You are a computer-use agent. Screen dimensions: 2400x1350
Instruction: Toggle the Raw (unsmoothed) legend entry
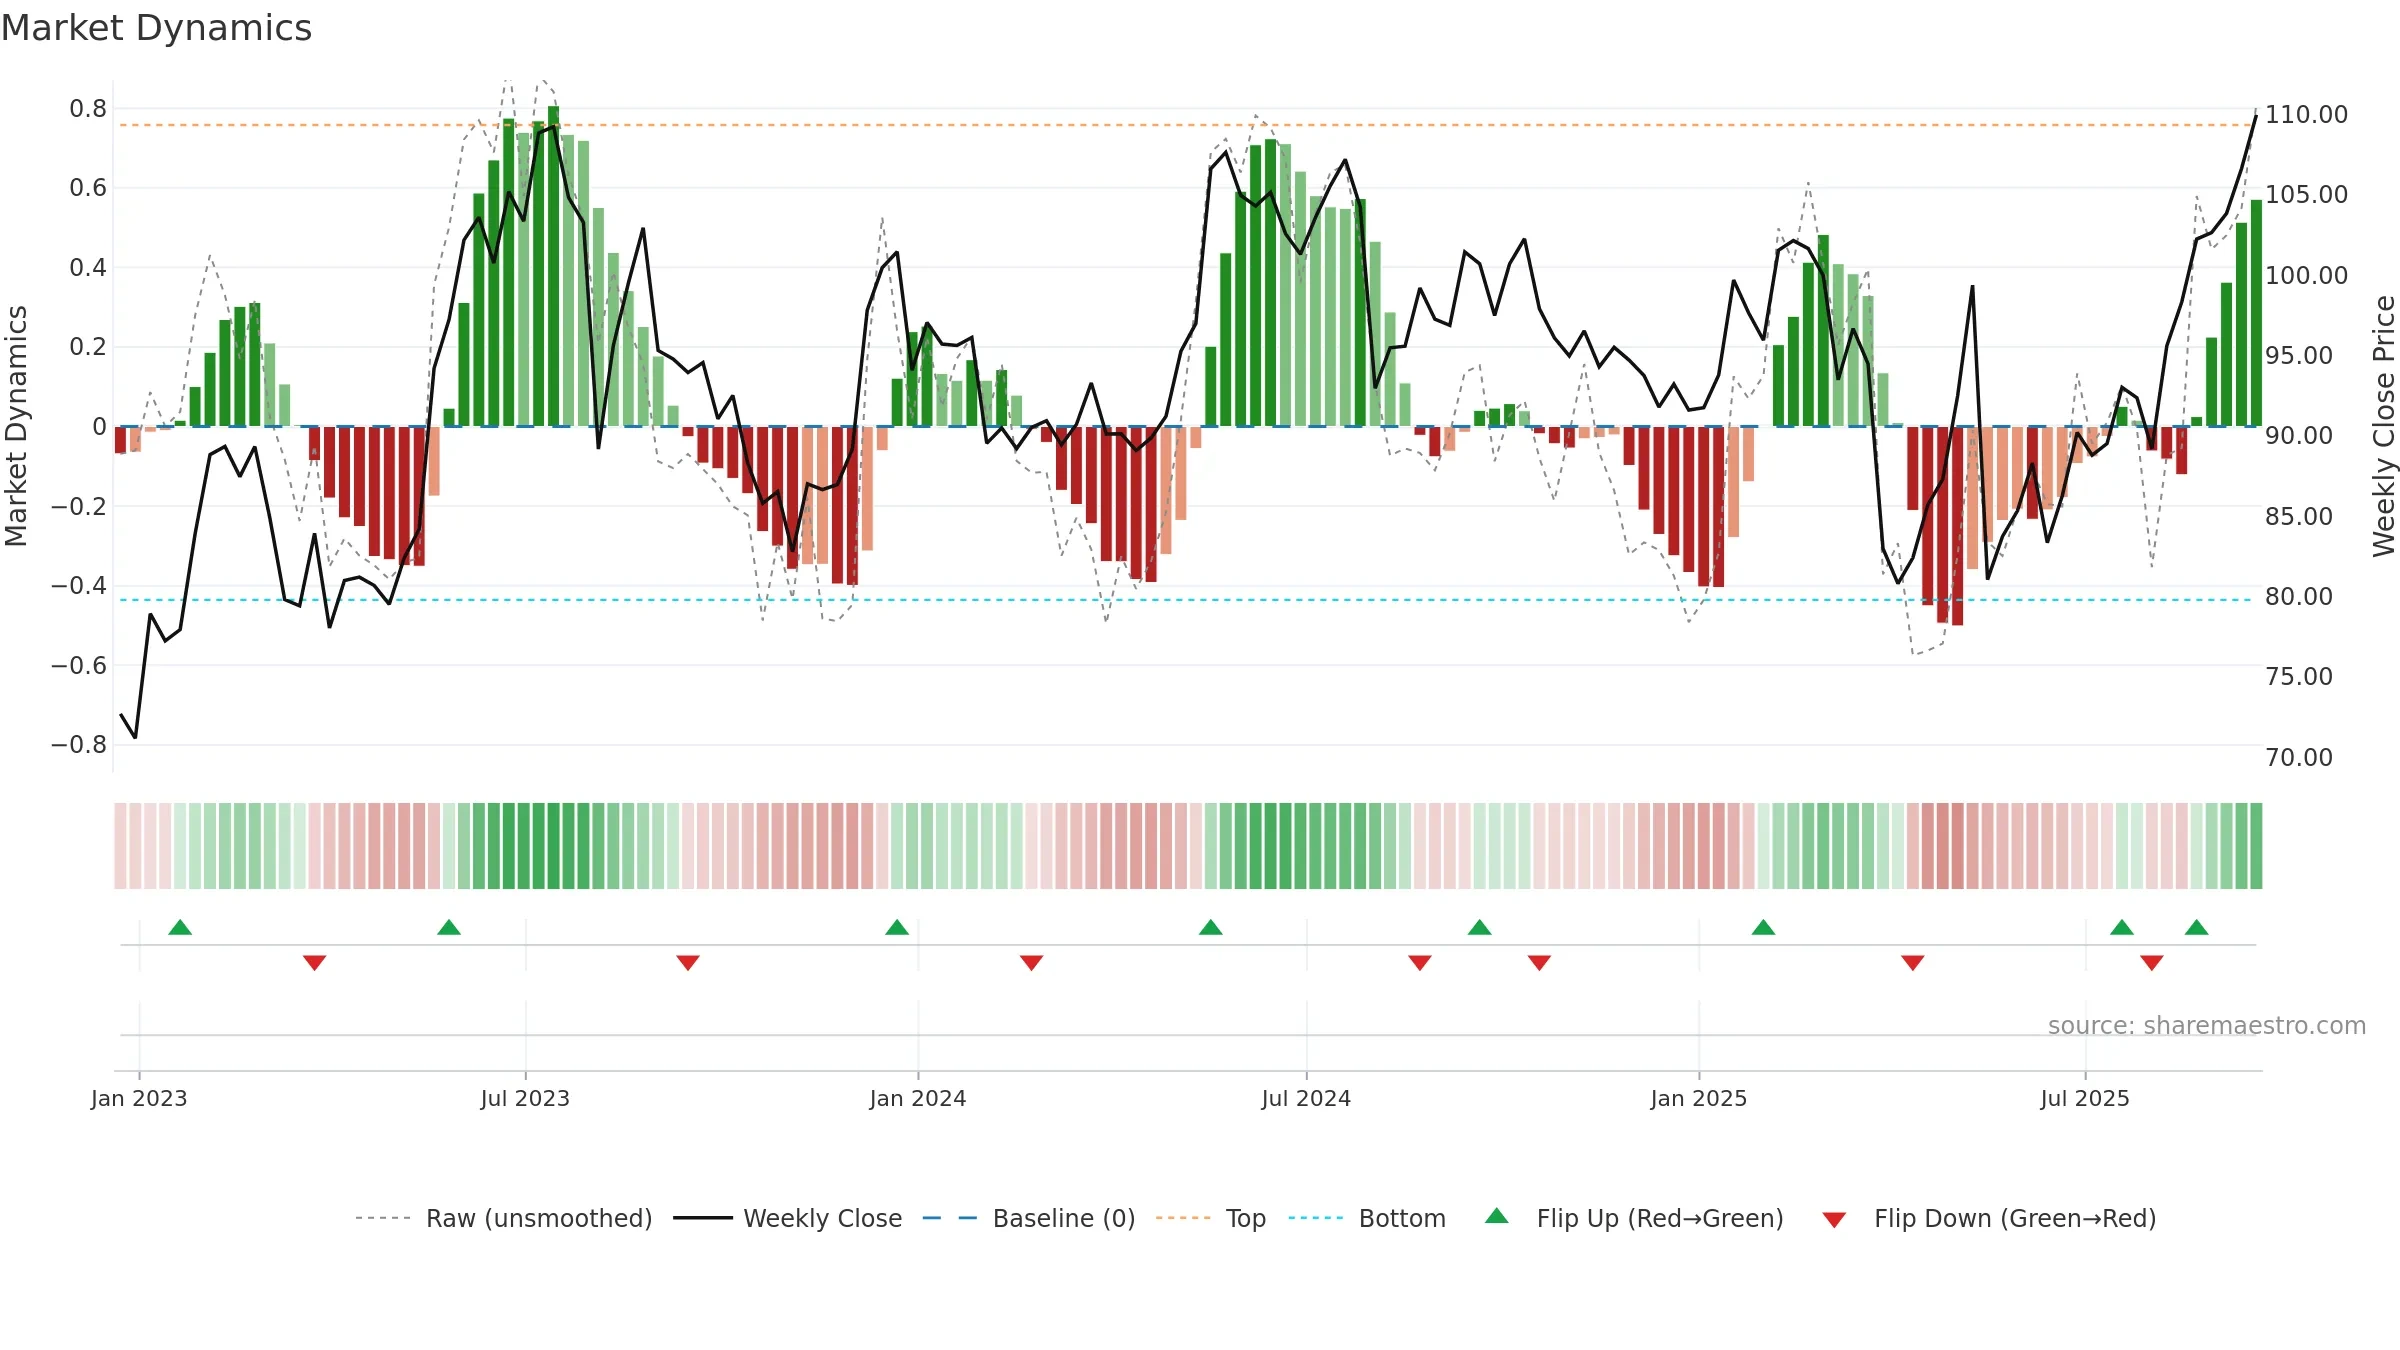coord(503,1218)
